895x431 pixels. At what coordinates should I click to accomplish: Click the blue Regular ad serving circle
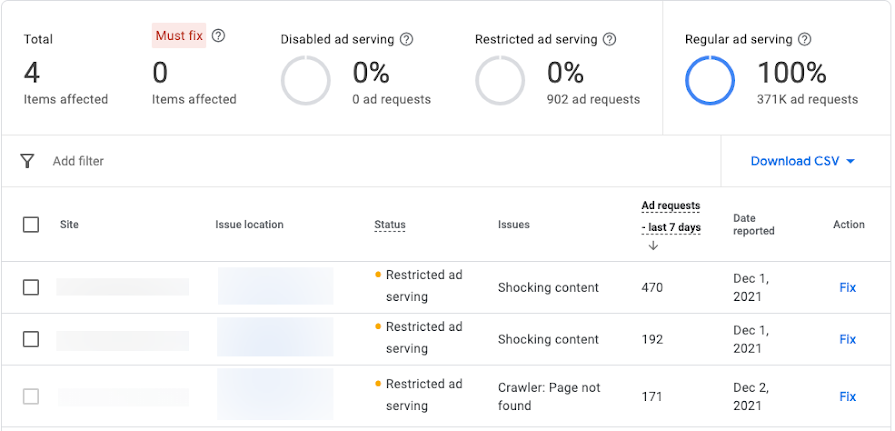[x=710, y=81]
